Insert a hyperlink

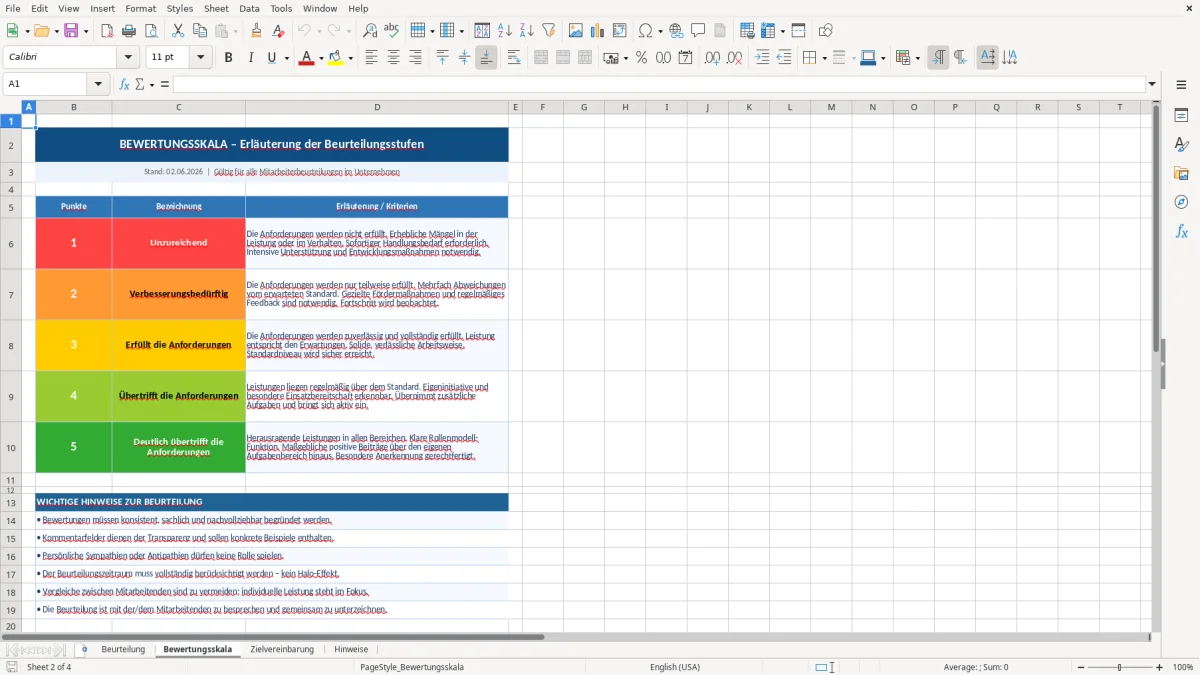[676, 31]
